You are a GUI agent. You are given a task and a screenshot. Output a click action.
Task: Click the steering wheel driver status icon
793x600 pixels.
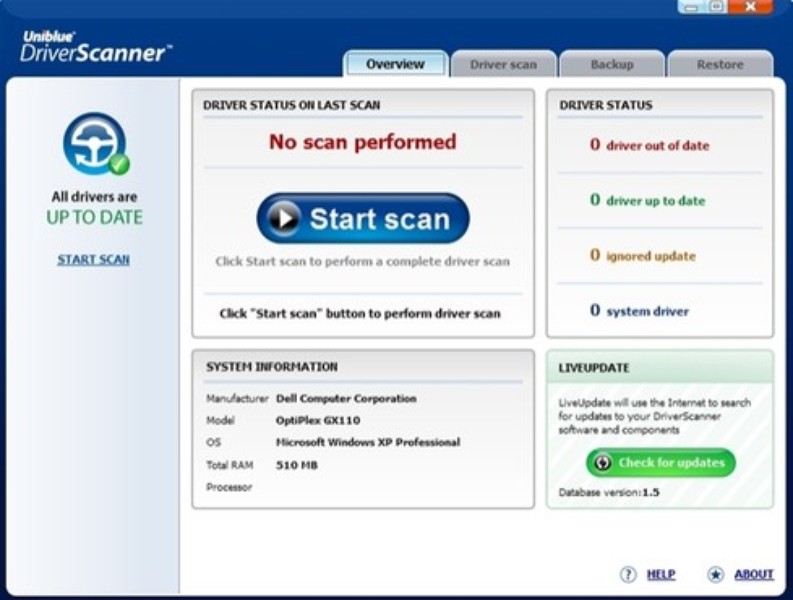coord(94,144)
